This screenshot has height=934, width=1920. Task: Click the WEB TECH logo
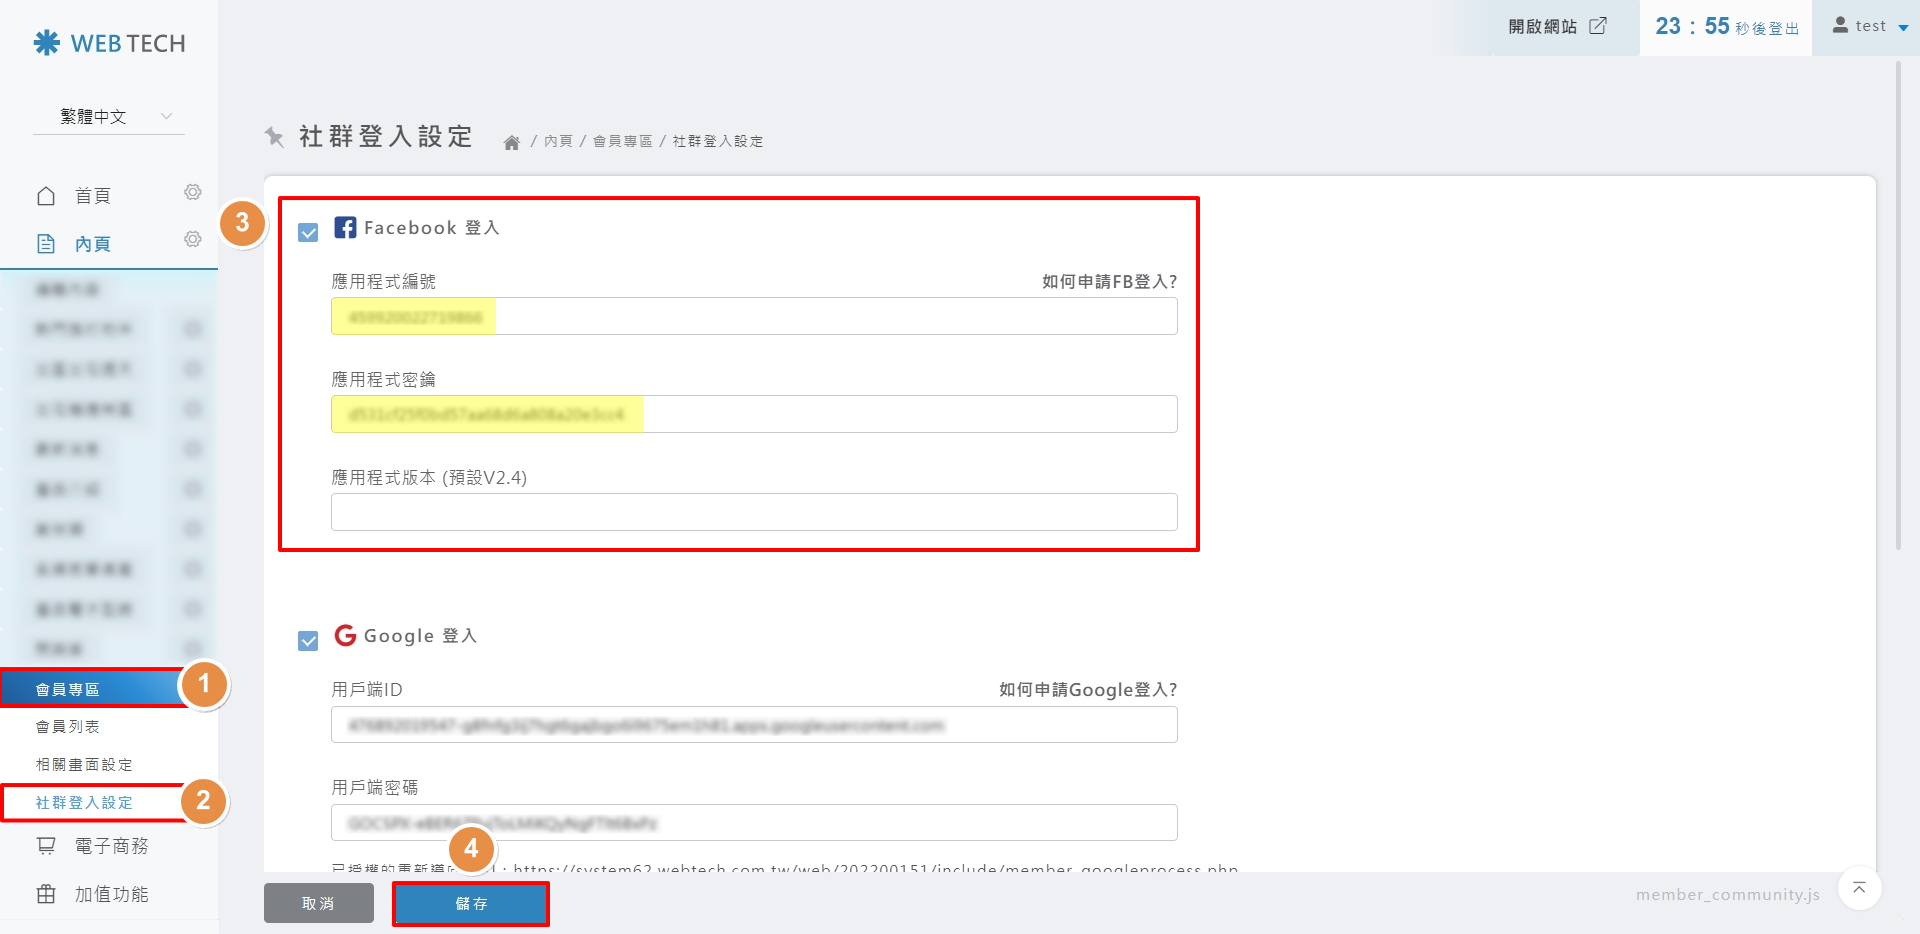coord(109,43)
